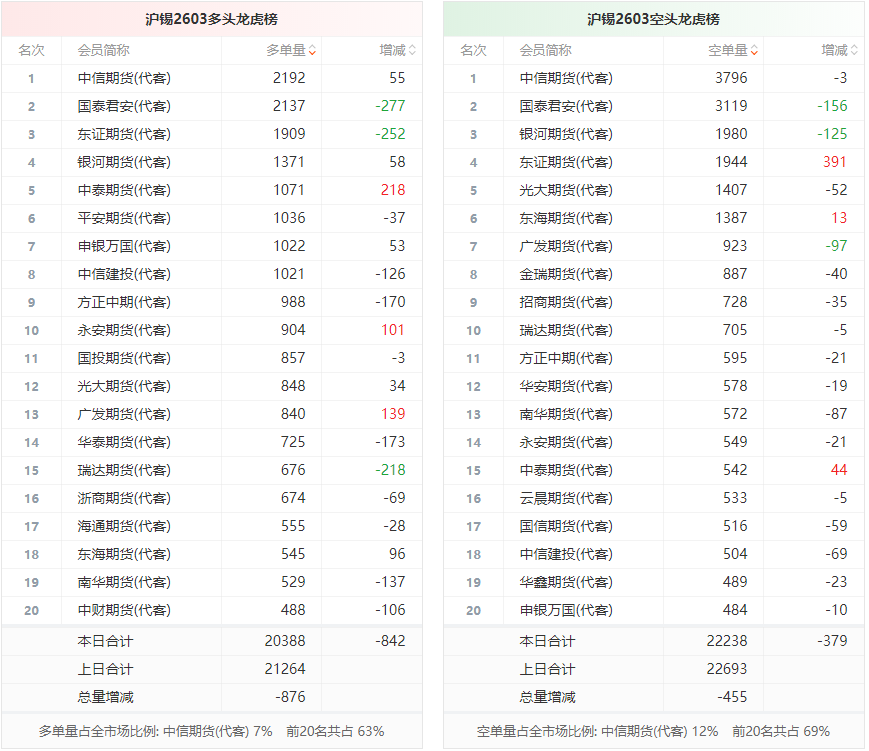Select 东证期货(代客) in short ranking
The width and height of the screenshot is (869, 751).
[566, 162]
